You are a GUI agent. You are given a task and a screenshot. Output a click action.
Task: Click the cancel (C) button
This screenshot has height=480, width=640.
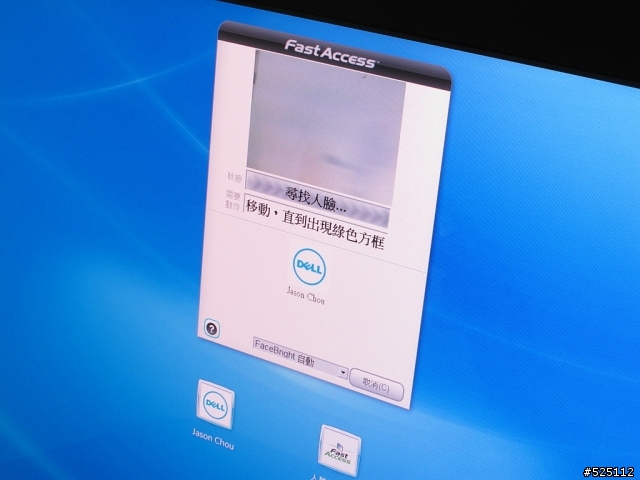(x=376, y=384)
